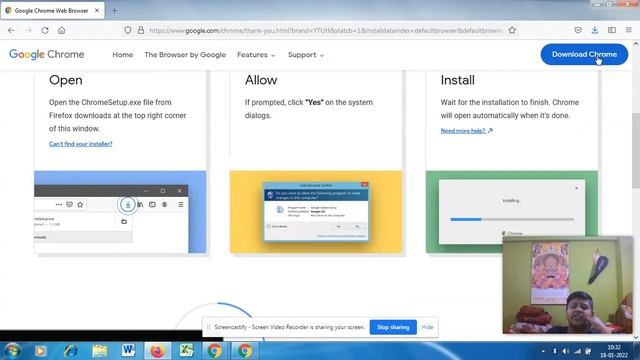Go back using Firefox back arrow
640x360 pixels.
11,30
